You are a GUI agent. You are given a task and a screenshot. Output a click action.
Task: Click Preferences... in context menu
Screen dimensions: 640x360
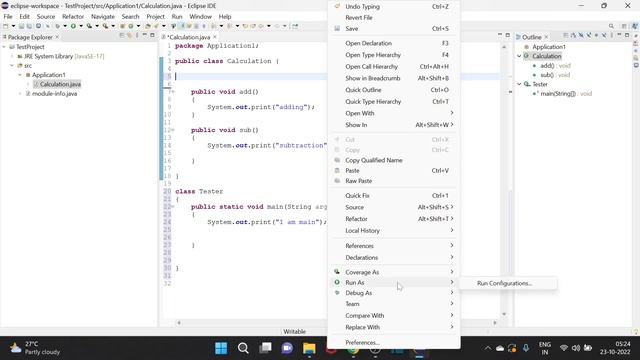(394, 342)
